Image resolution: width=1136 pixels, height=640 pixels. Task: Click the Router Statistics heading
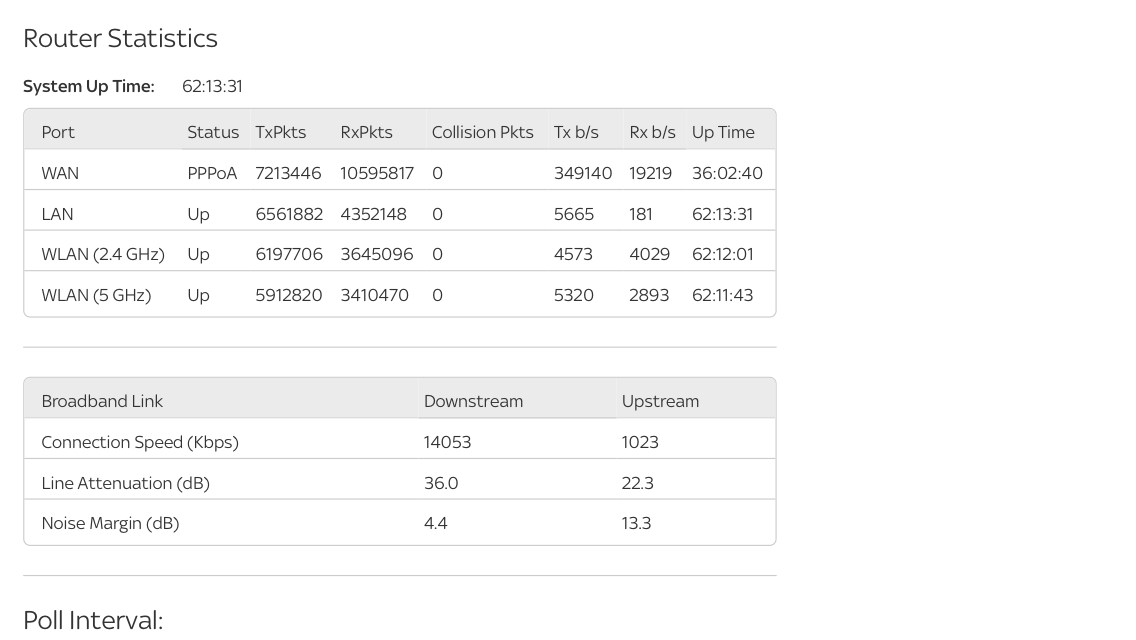(120, 37)
